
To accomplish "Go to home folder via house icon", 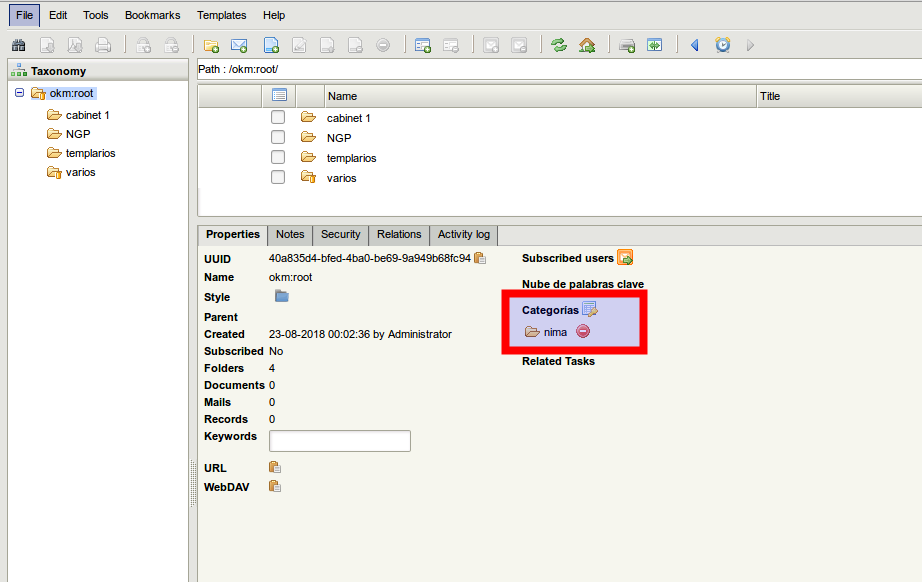I will pos(587,45).
